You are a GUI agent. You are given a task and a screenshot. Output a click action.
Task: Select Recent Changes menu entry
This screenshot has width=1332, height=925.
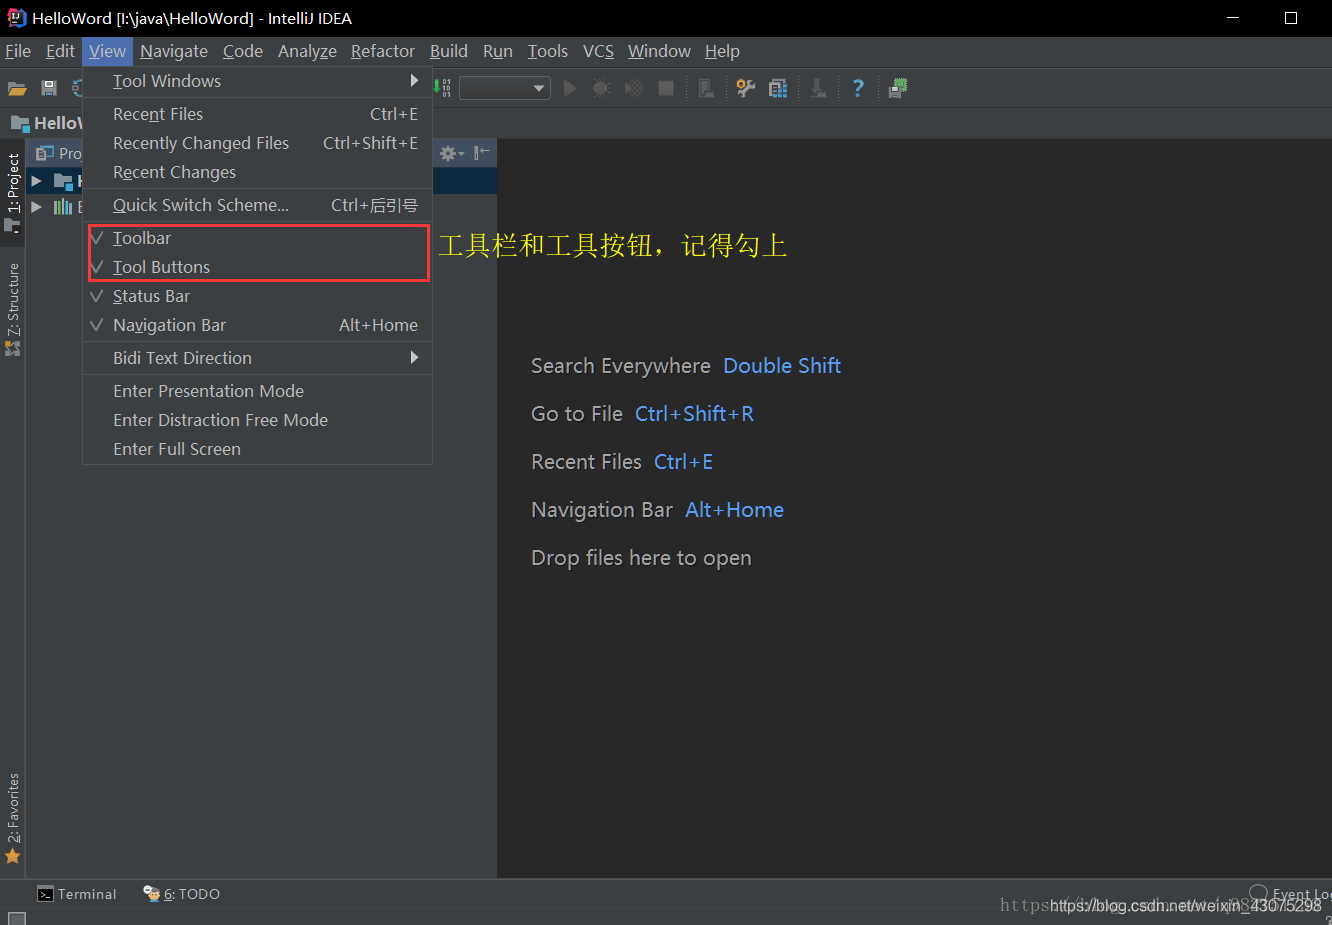click(x=258, y=172)
